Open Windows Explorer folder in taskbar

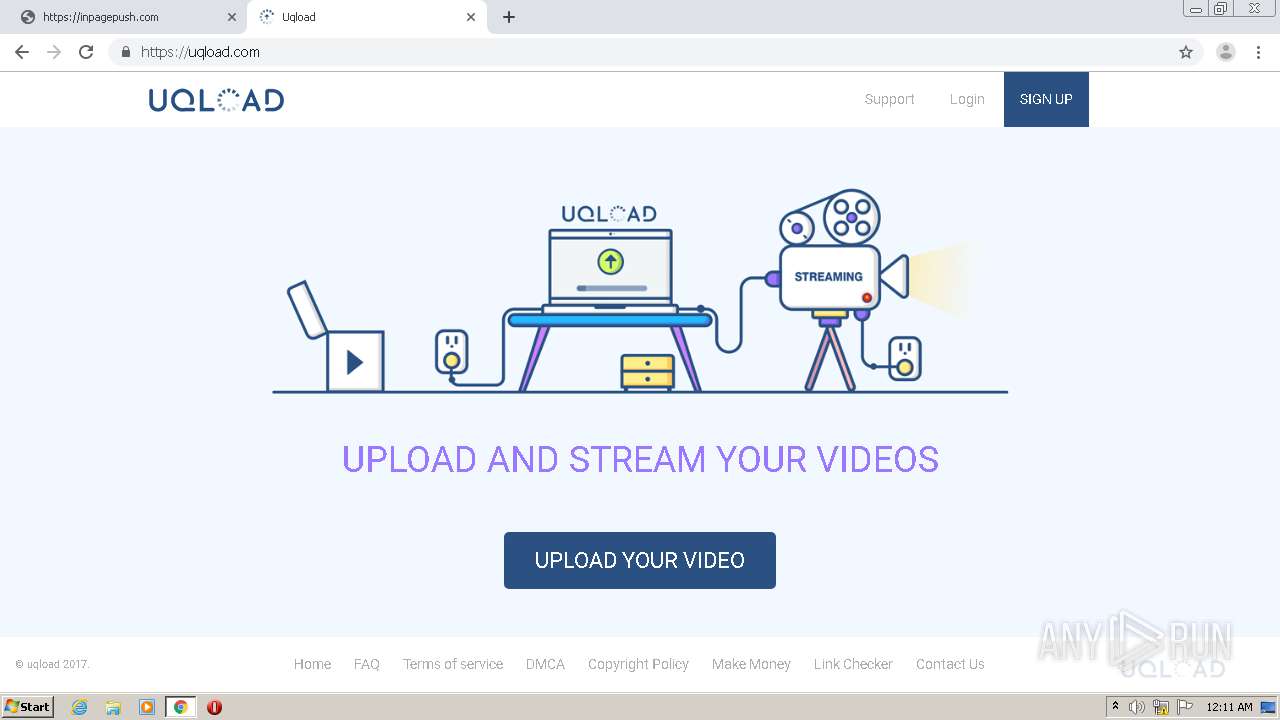tap(113, 707)
